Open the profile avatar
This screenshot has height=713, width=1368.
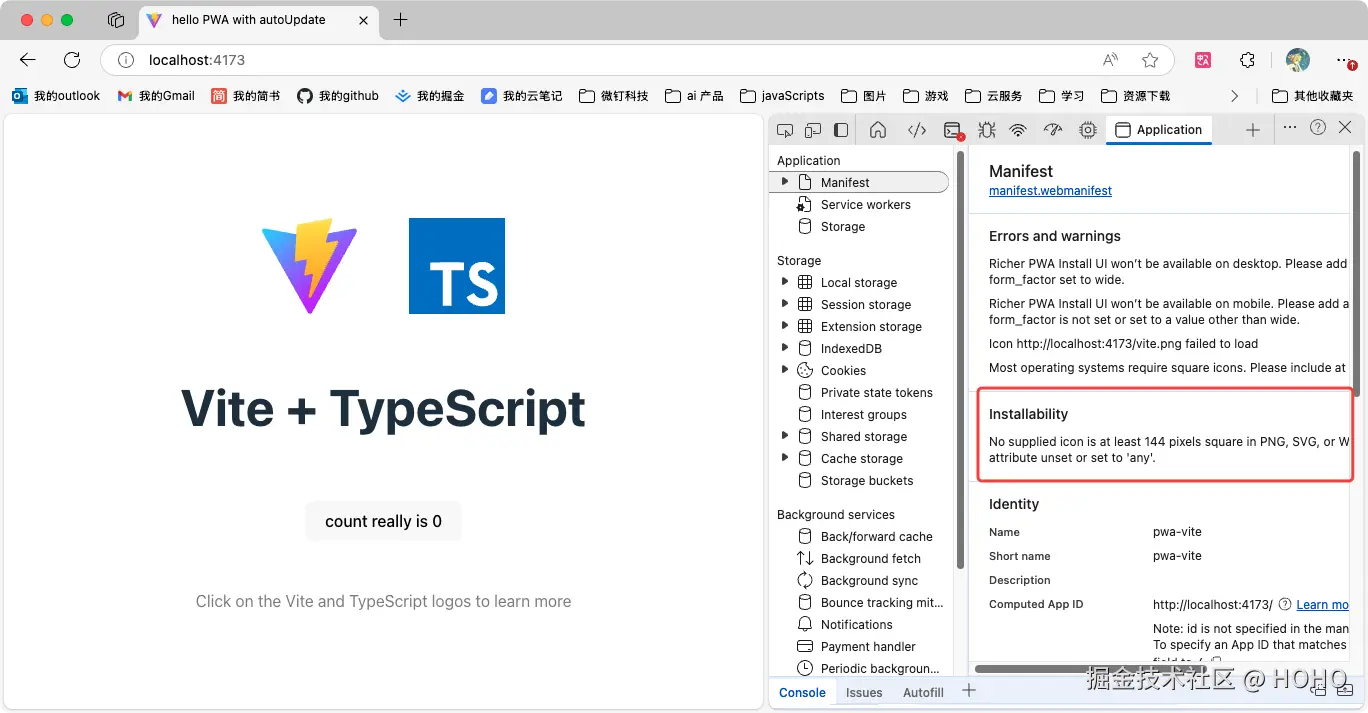pos(1297,60)
